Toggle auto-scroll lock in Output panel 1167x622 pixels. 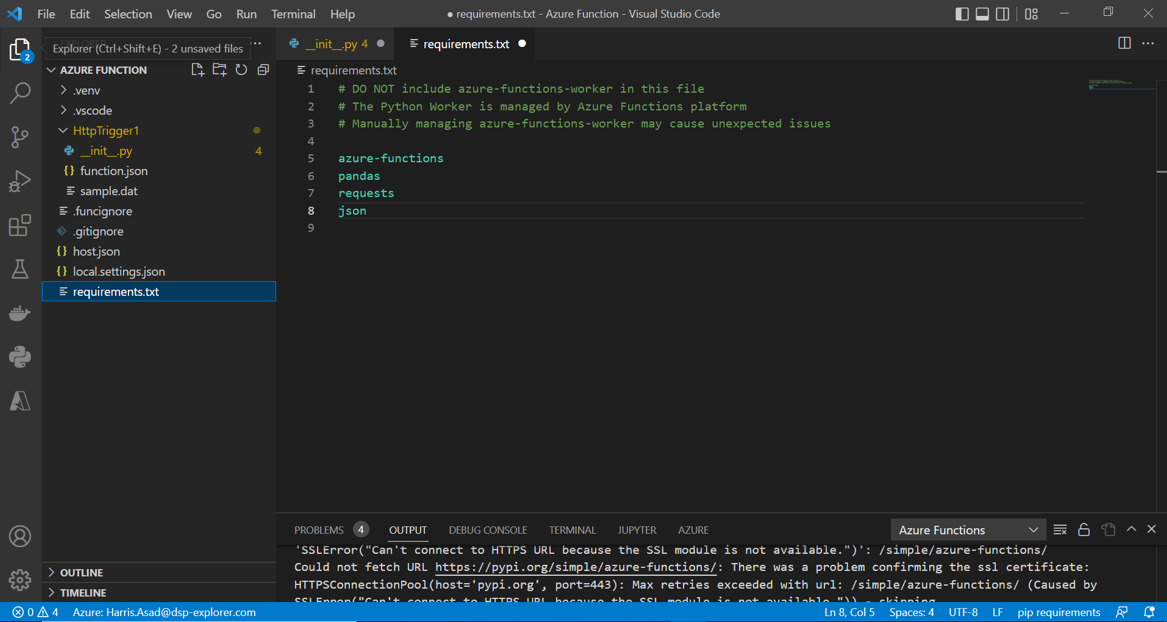[x=1084, y=529]
